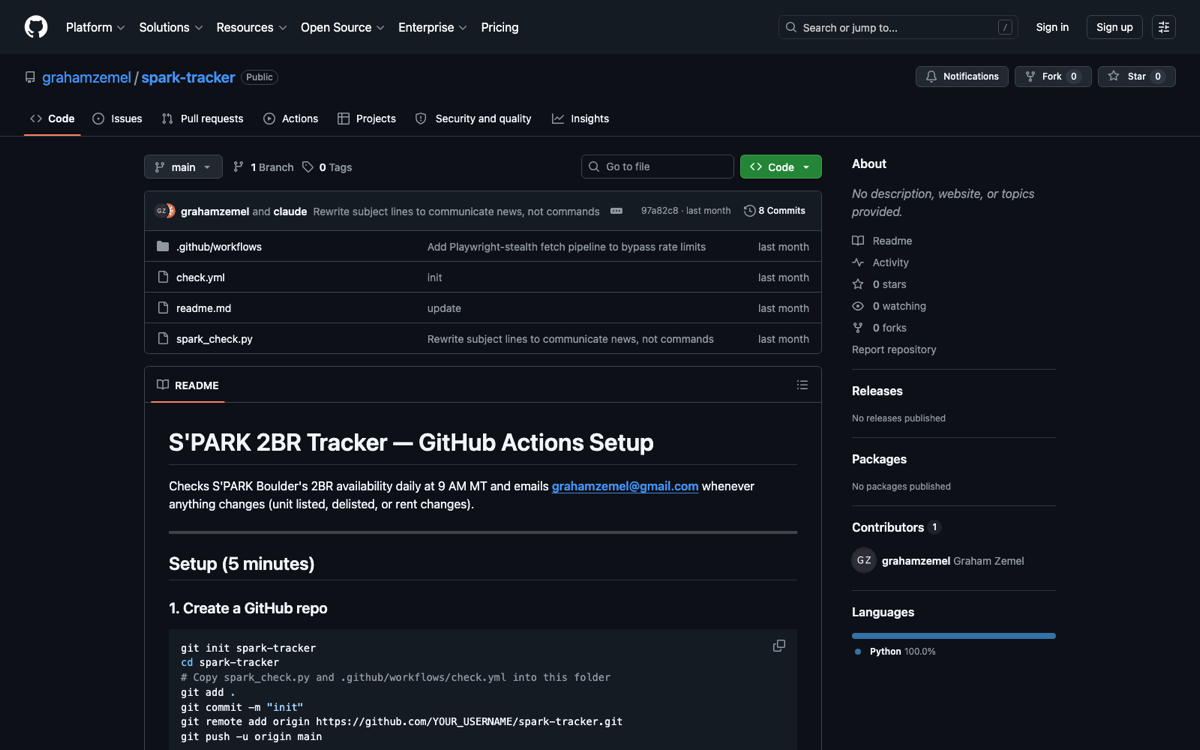Viewport: 1200px width, 750px height.
Task: Click the claude co-author link
Action: [x=290, y=212]
